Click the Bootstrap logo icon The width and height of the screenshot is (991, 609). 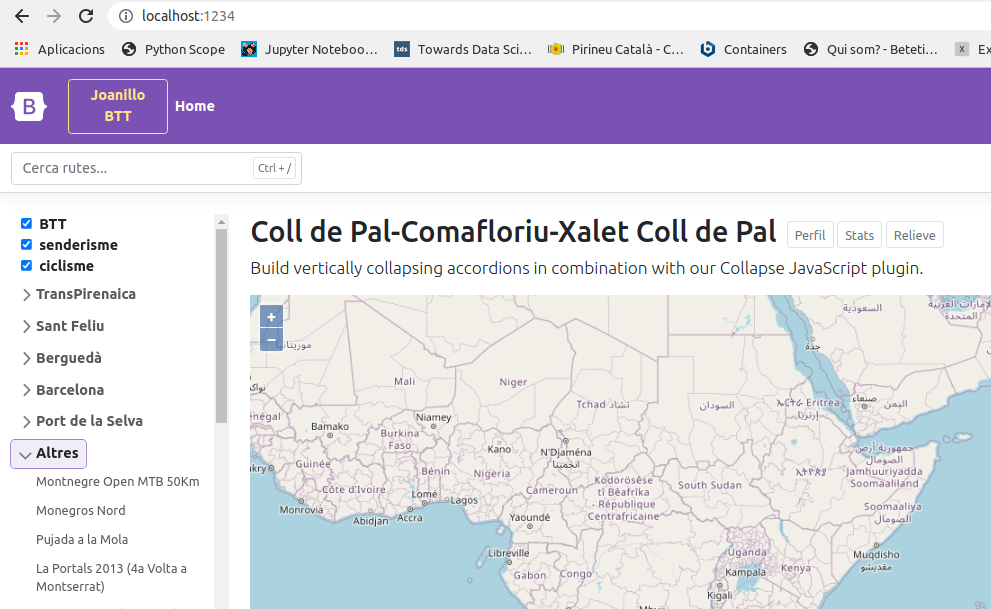29,106
